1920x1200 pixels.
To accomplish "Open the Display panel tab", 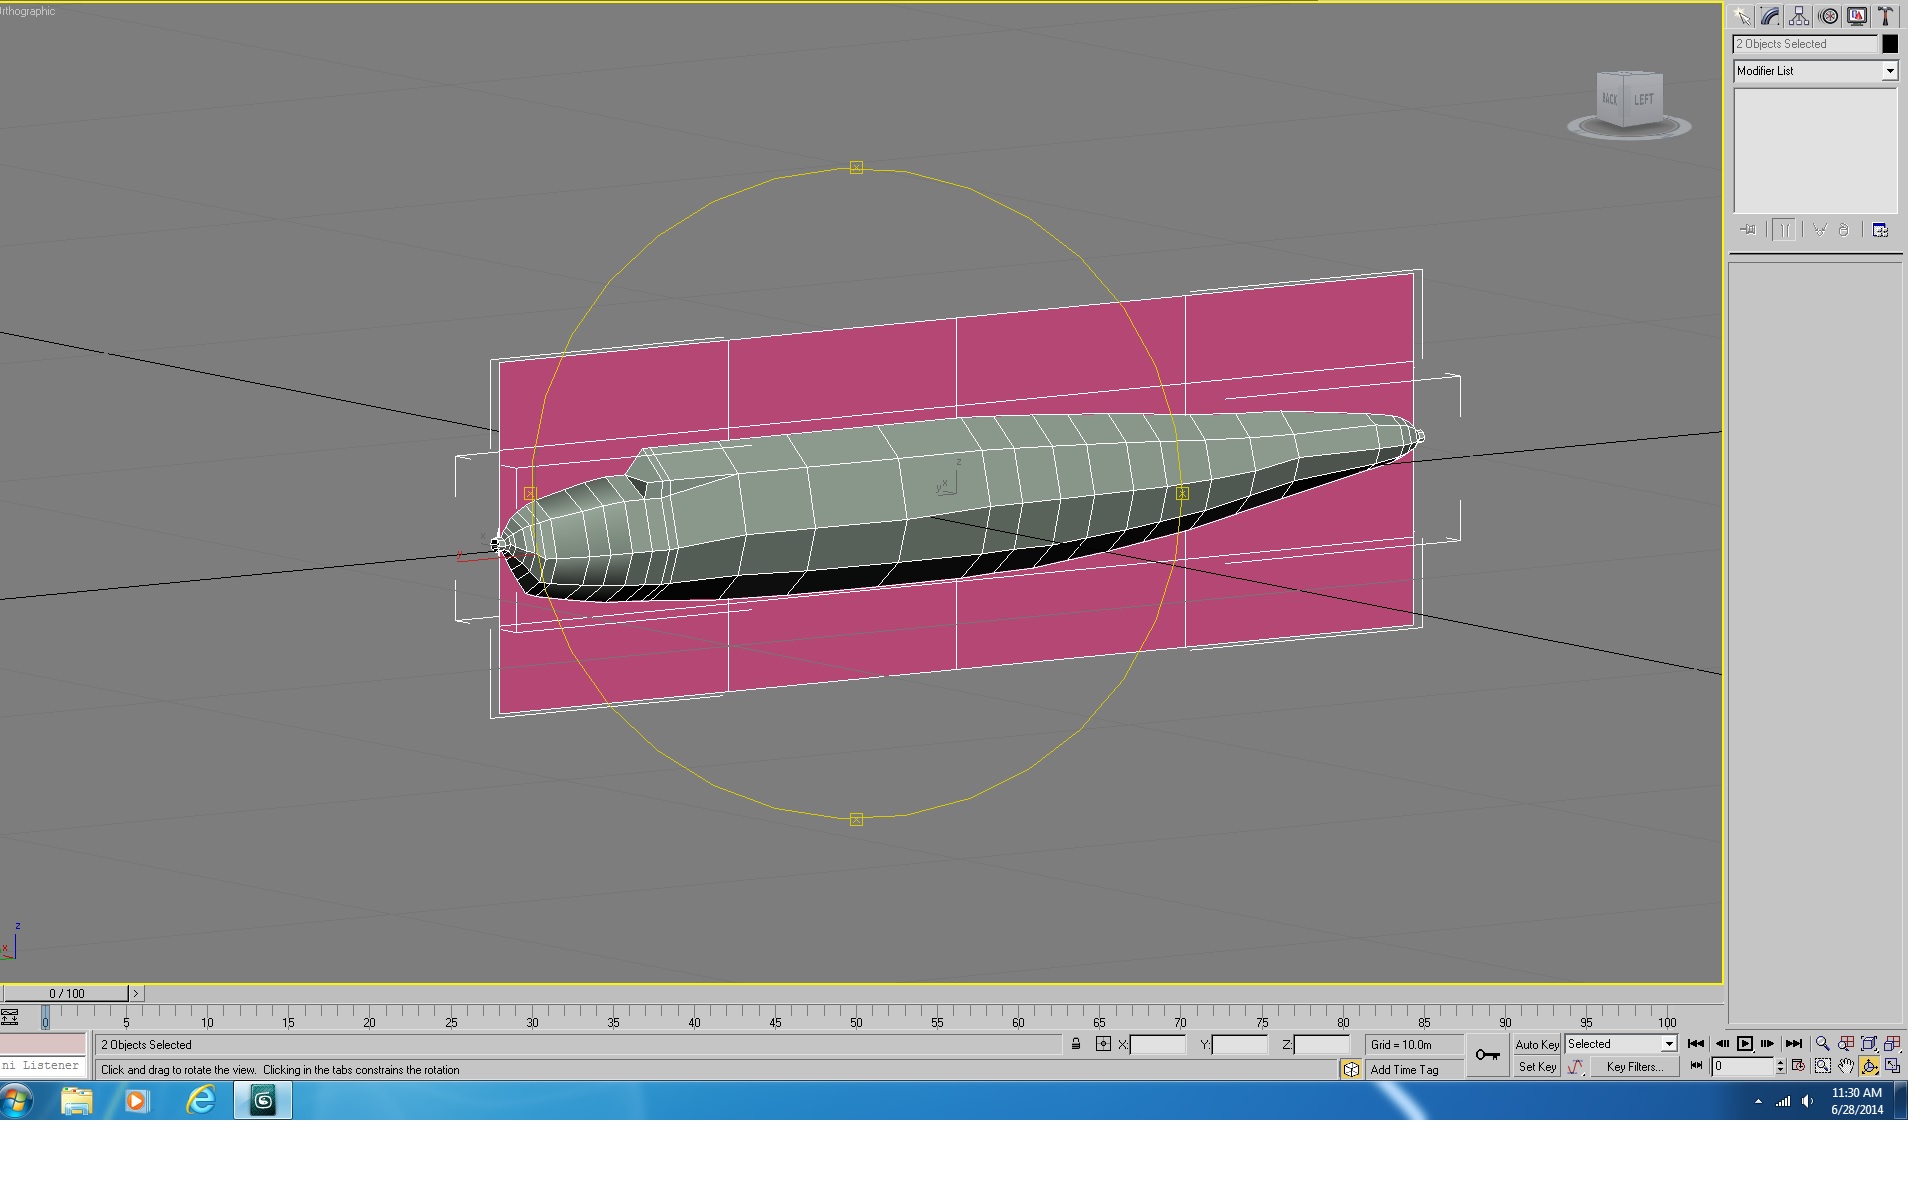I will [x=1857, y=16].
